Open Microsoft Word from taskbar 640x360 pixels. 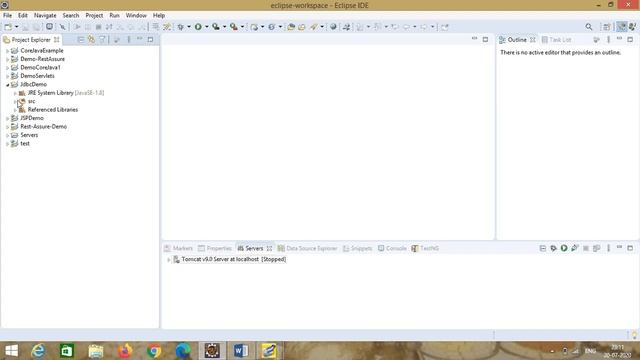click(x=241, y=351)
